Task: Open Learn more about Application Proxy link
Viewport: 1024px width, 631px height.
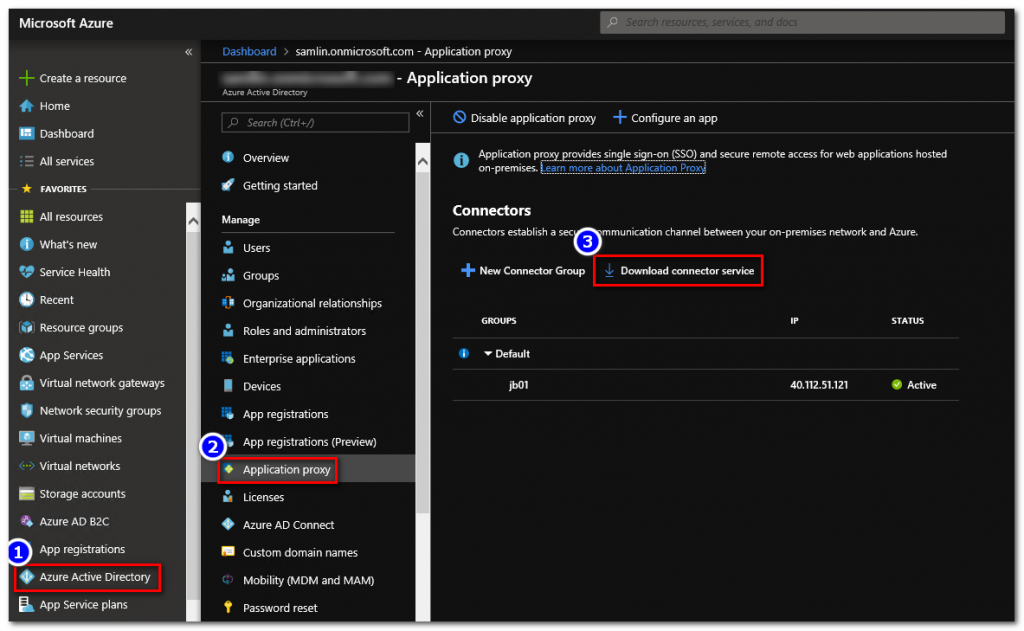Action: point(623,168)
